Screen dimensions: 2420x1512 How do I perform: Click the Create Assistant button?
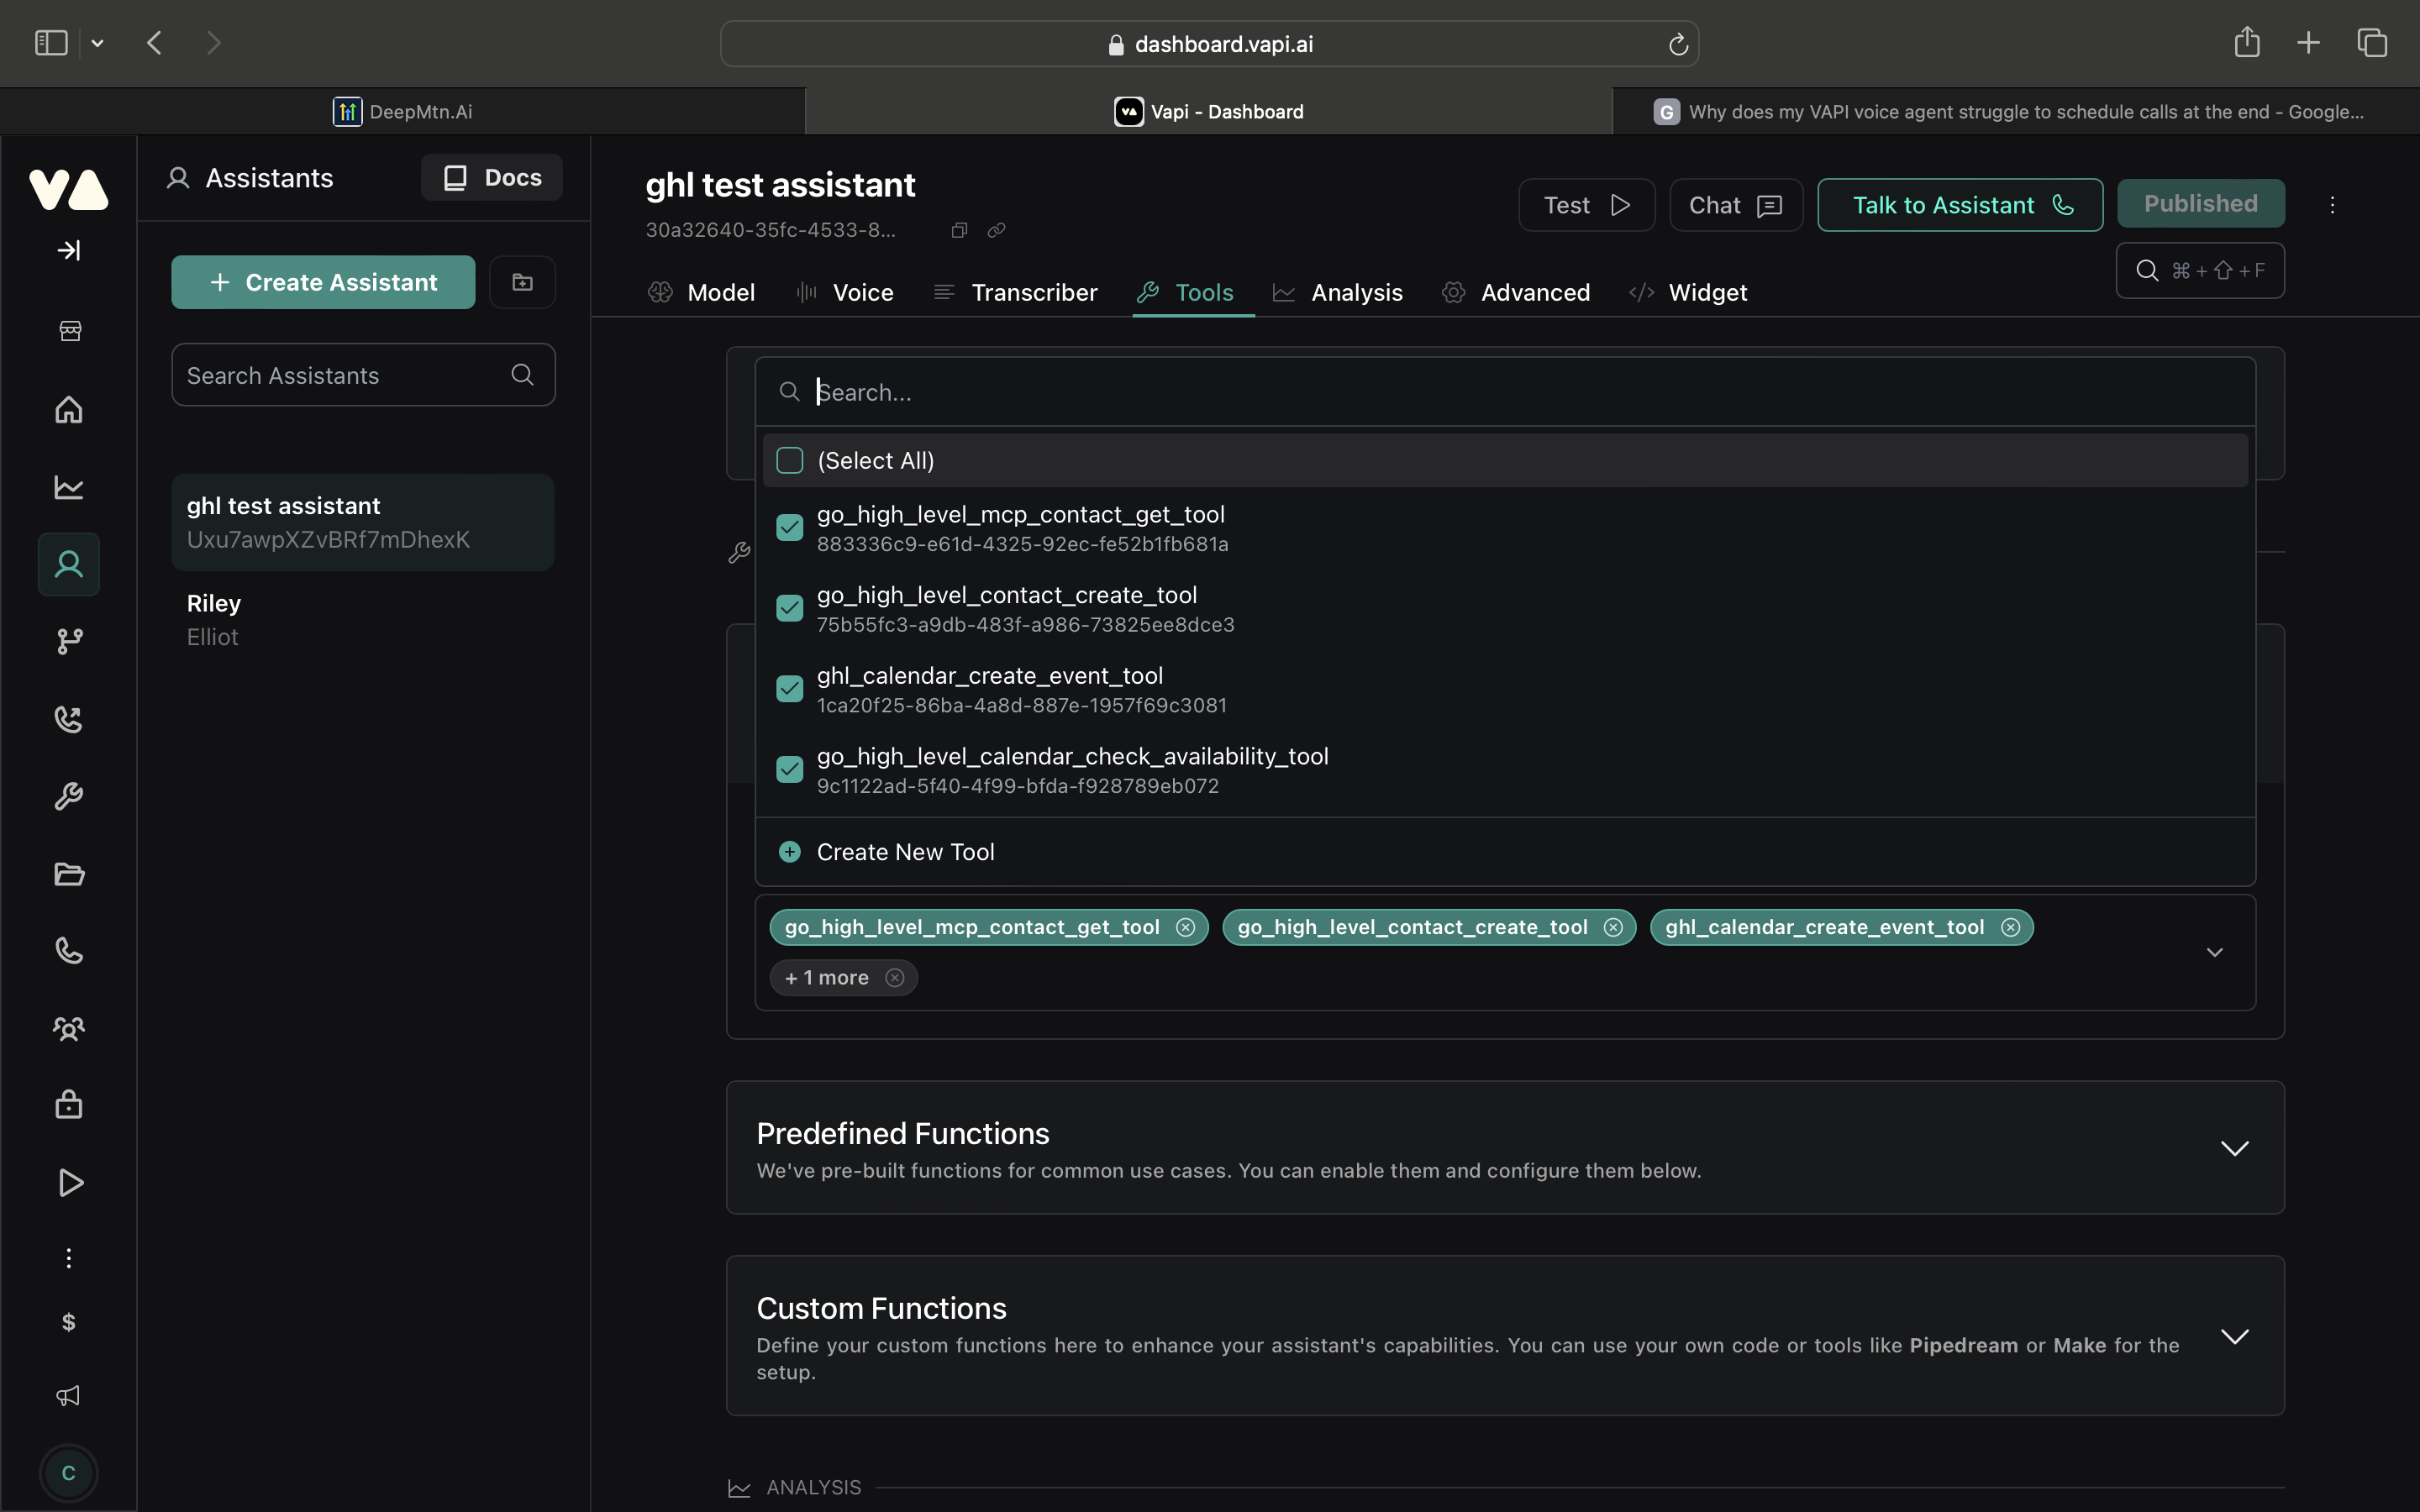pyautogui.click(x=323, y=282)
